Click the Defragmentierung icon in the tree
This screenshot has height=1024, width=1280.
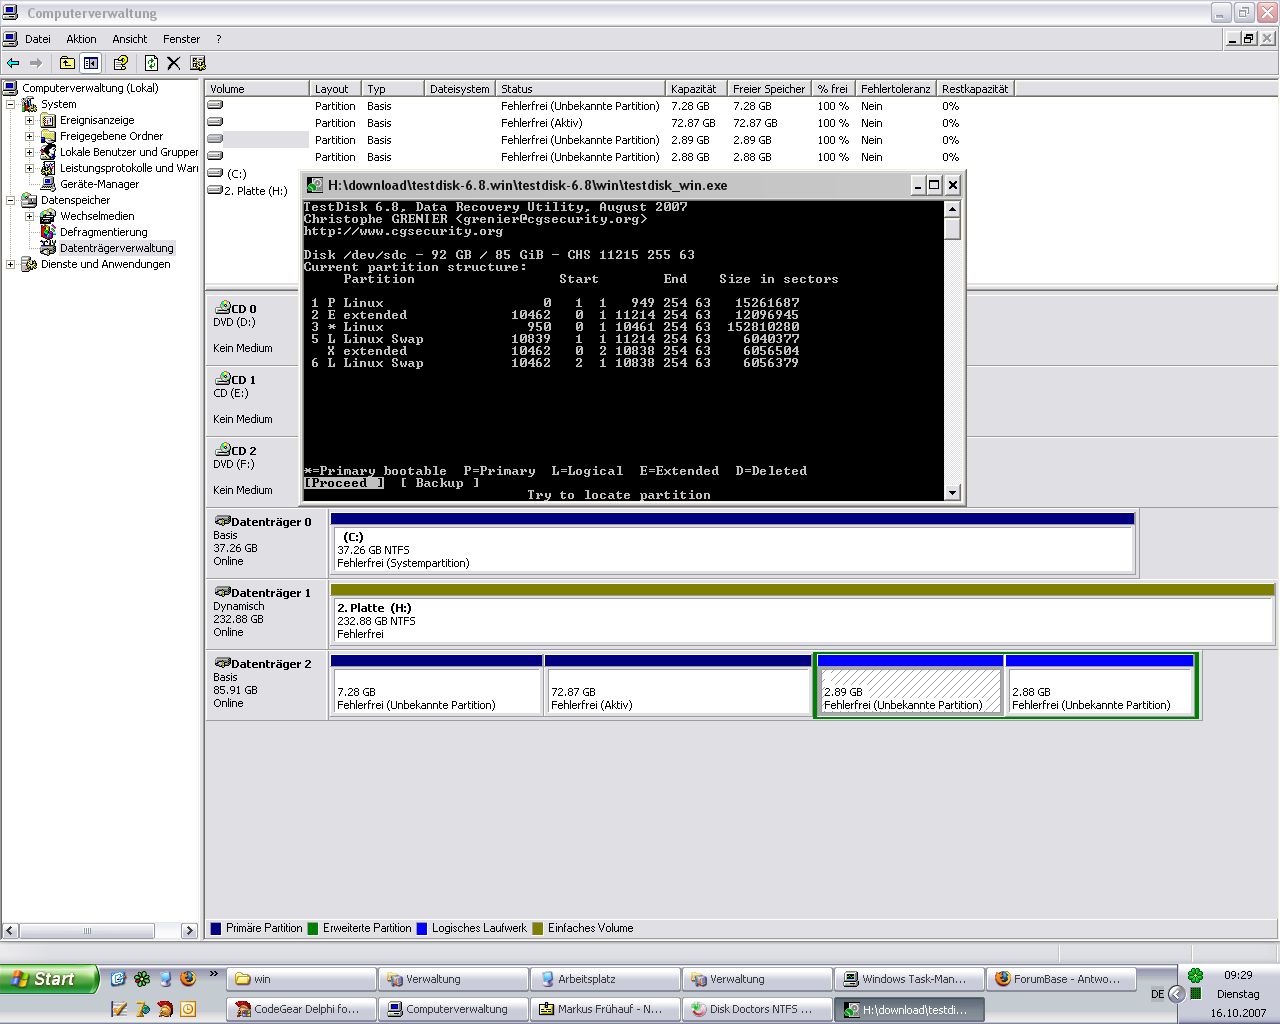tap(48, 232)
